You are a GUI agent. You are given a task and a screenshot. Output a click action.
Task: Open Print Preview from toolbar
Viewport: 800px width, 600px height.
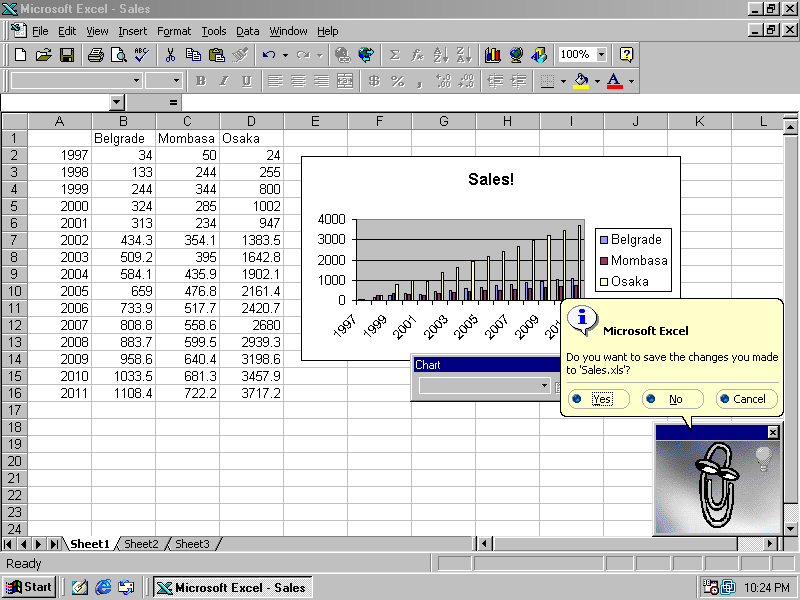click(x=118, y=55)
